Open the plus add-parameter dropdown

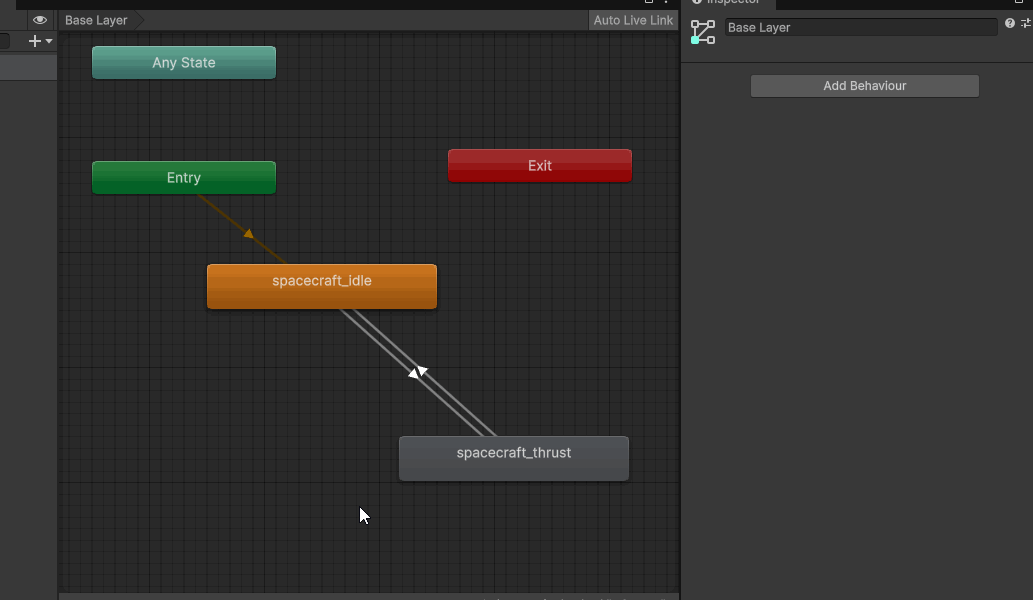coord(40,41)
